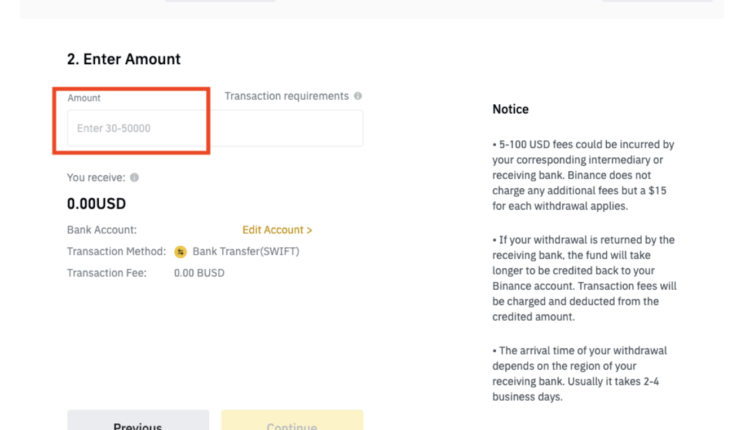Click the empty Transaction requirements box
Screen dimensions: 750x430
[288, 128]
